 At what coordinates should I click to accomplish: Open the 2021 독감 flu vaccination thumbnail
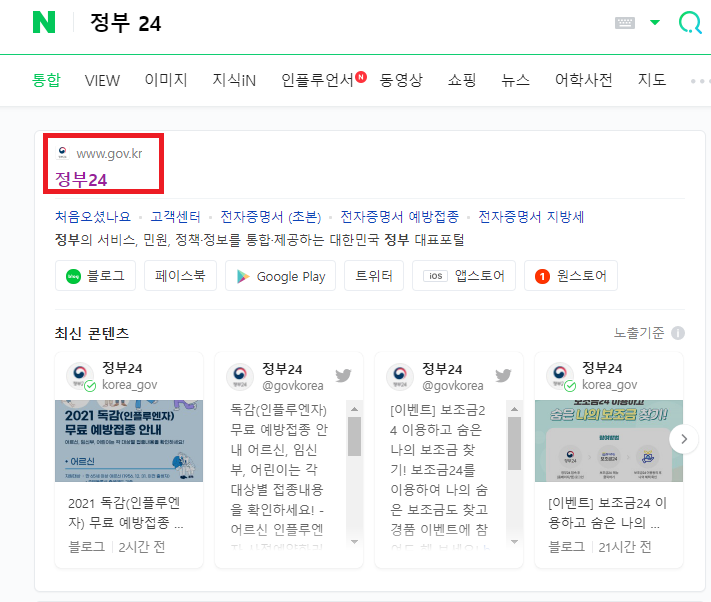pyautogui.click(x=129, y=441)
